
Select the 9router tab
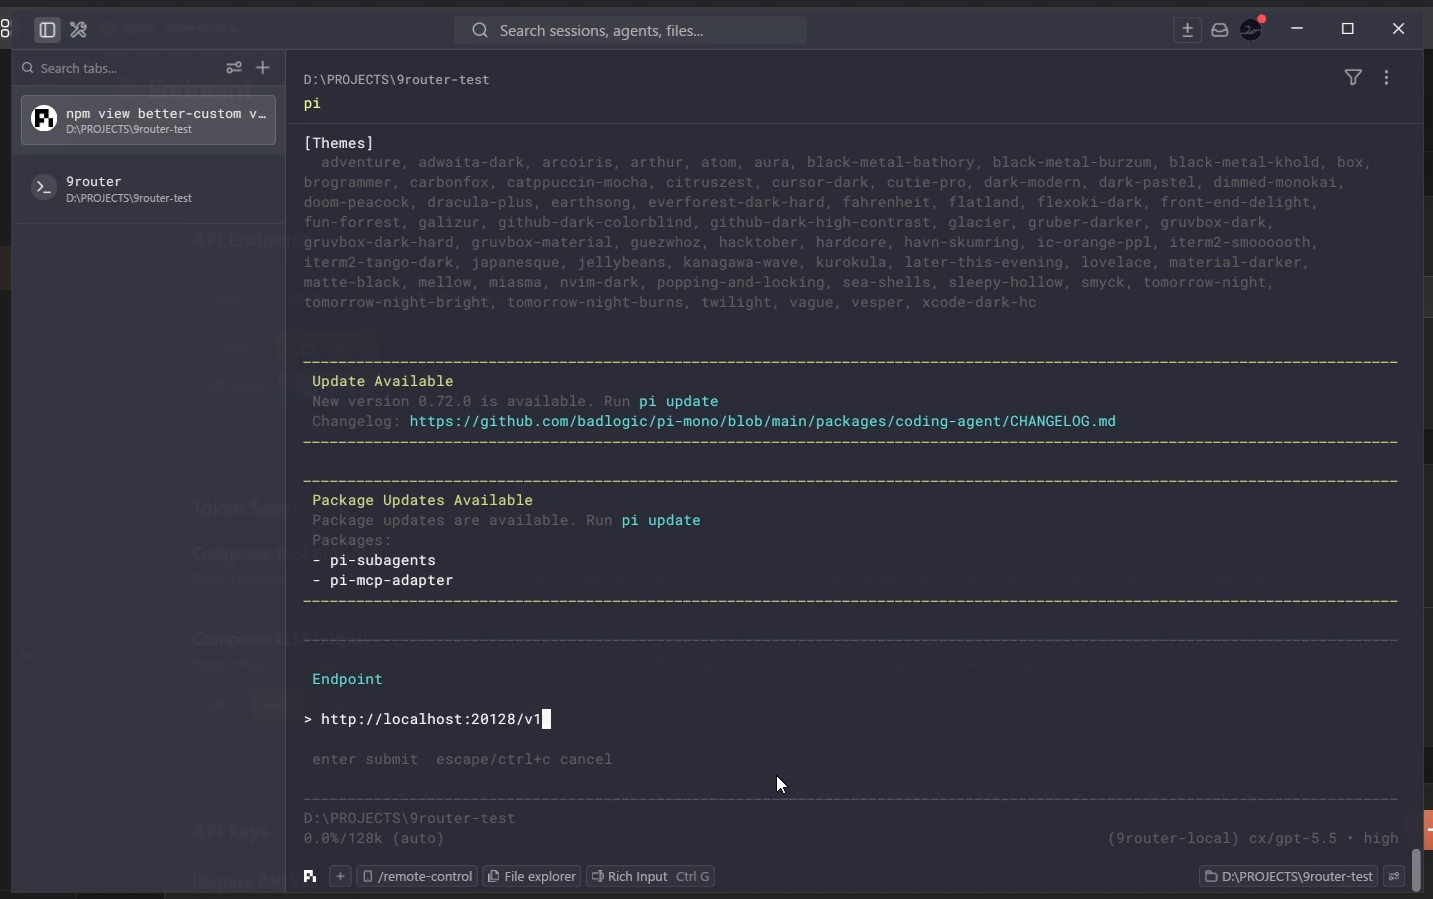click(148, 189)
